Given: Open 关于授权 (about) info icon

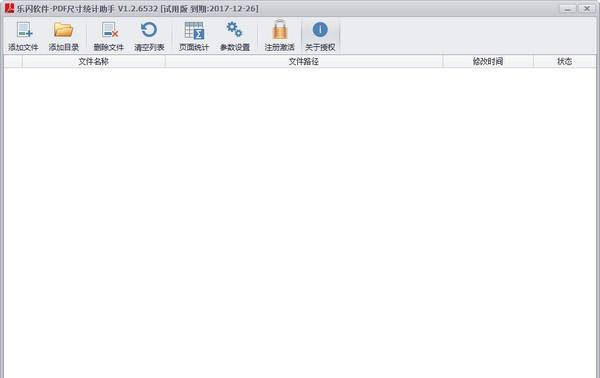Looking at the screenshot, I should pos(320,29).
